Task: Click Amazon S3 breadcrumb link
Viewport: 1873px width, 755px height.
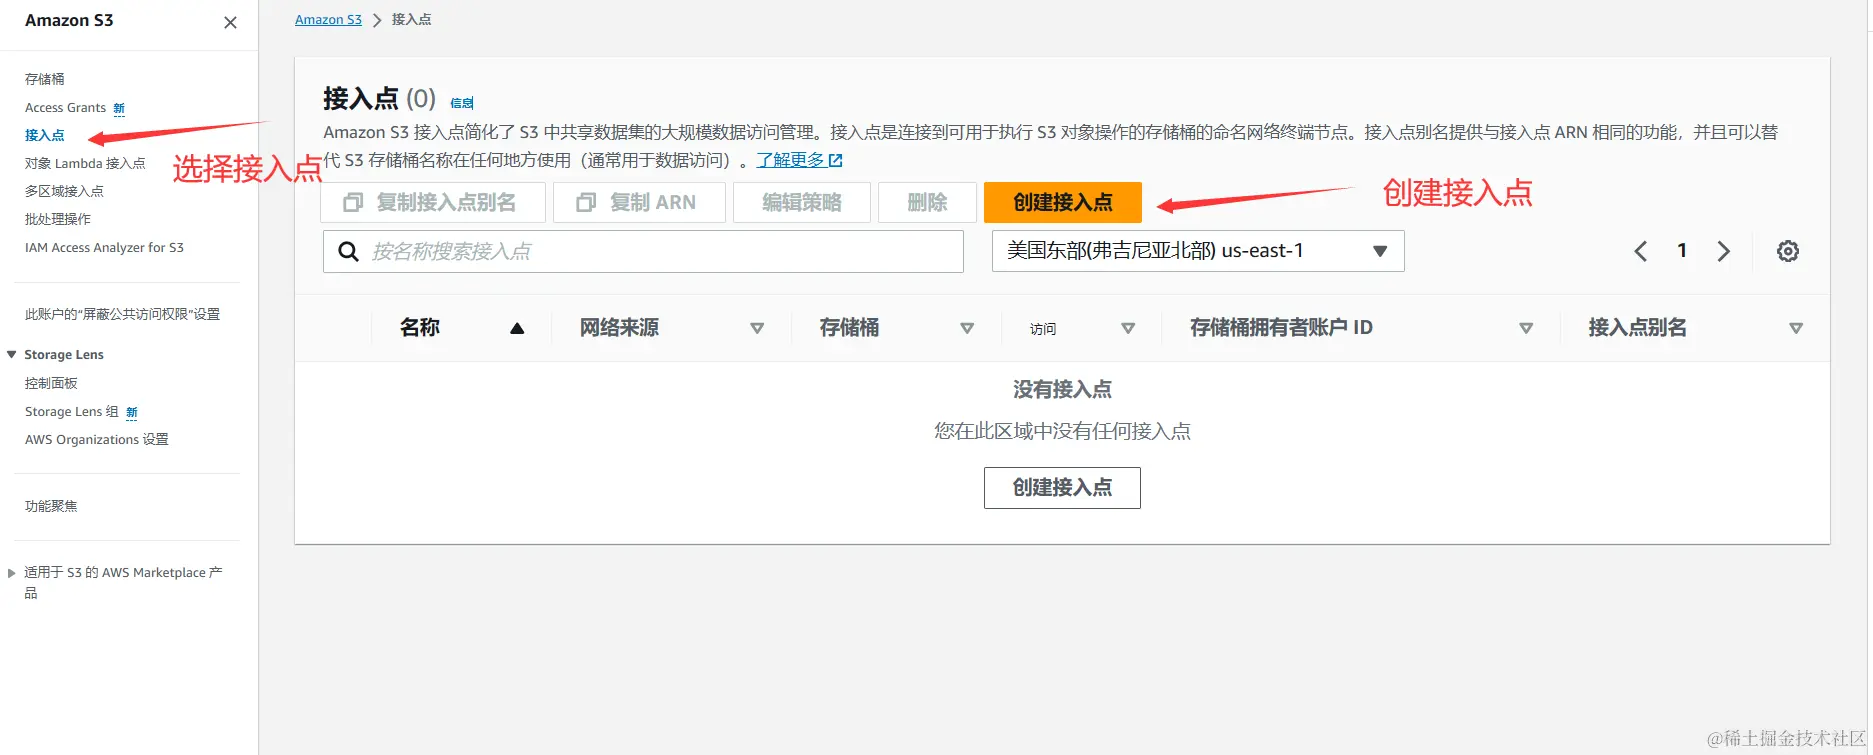Action: tap(328, 20)
